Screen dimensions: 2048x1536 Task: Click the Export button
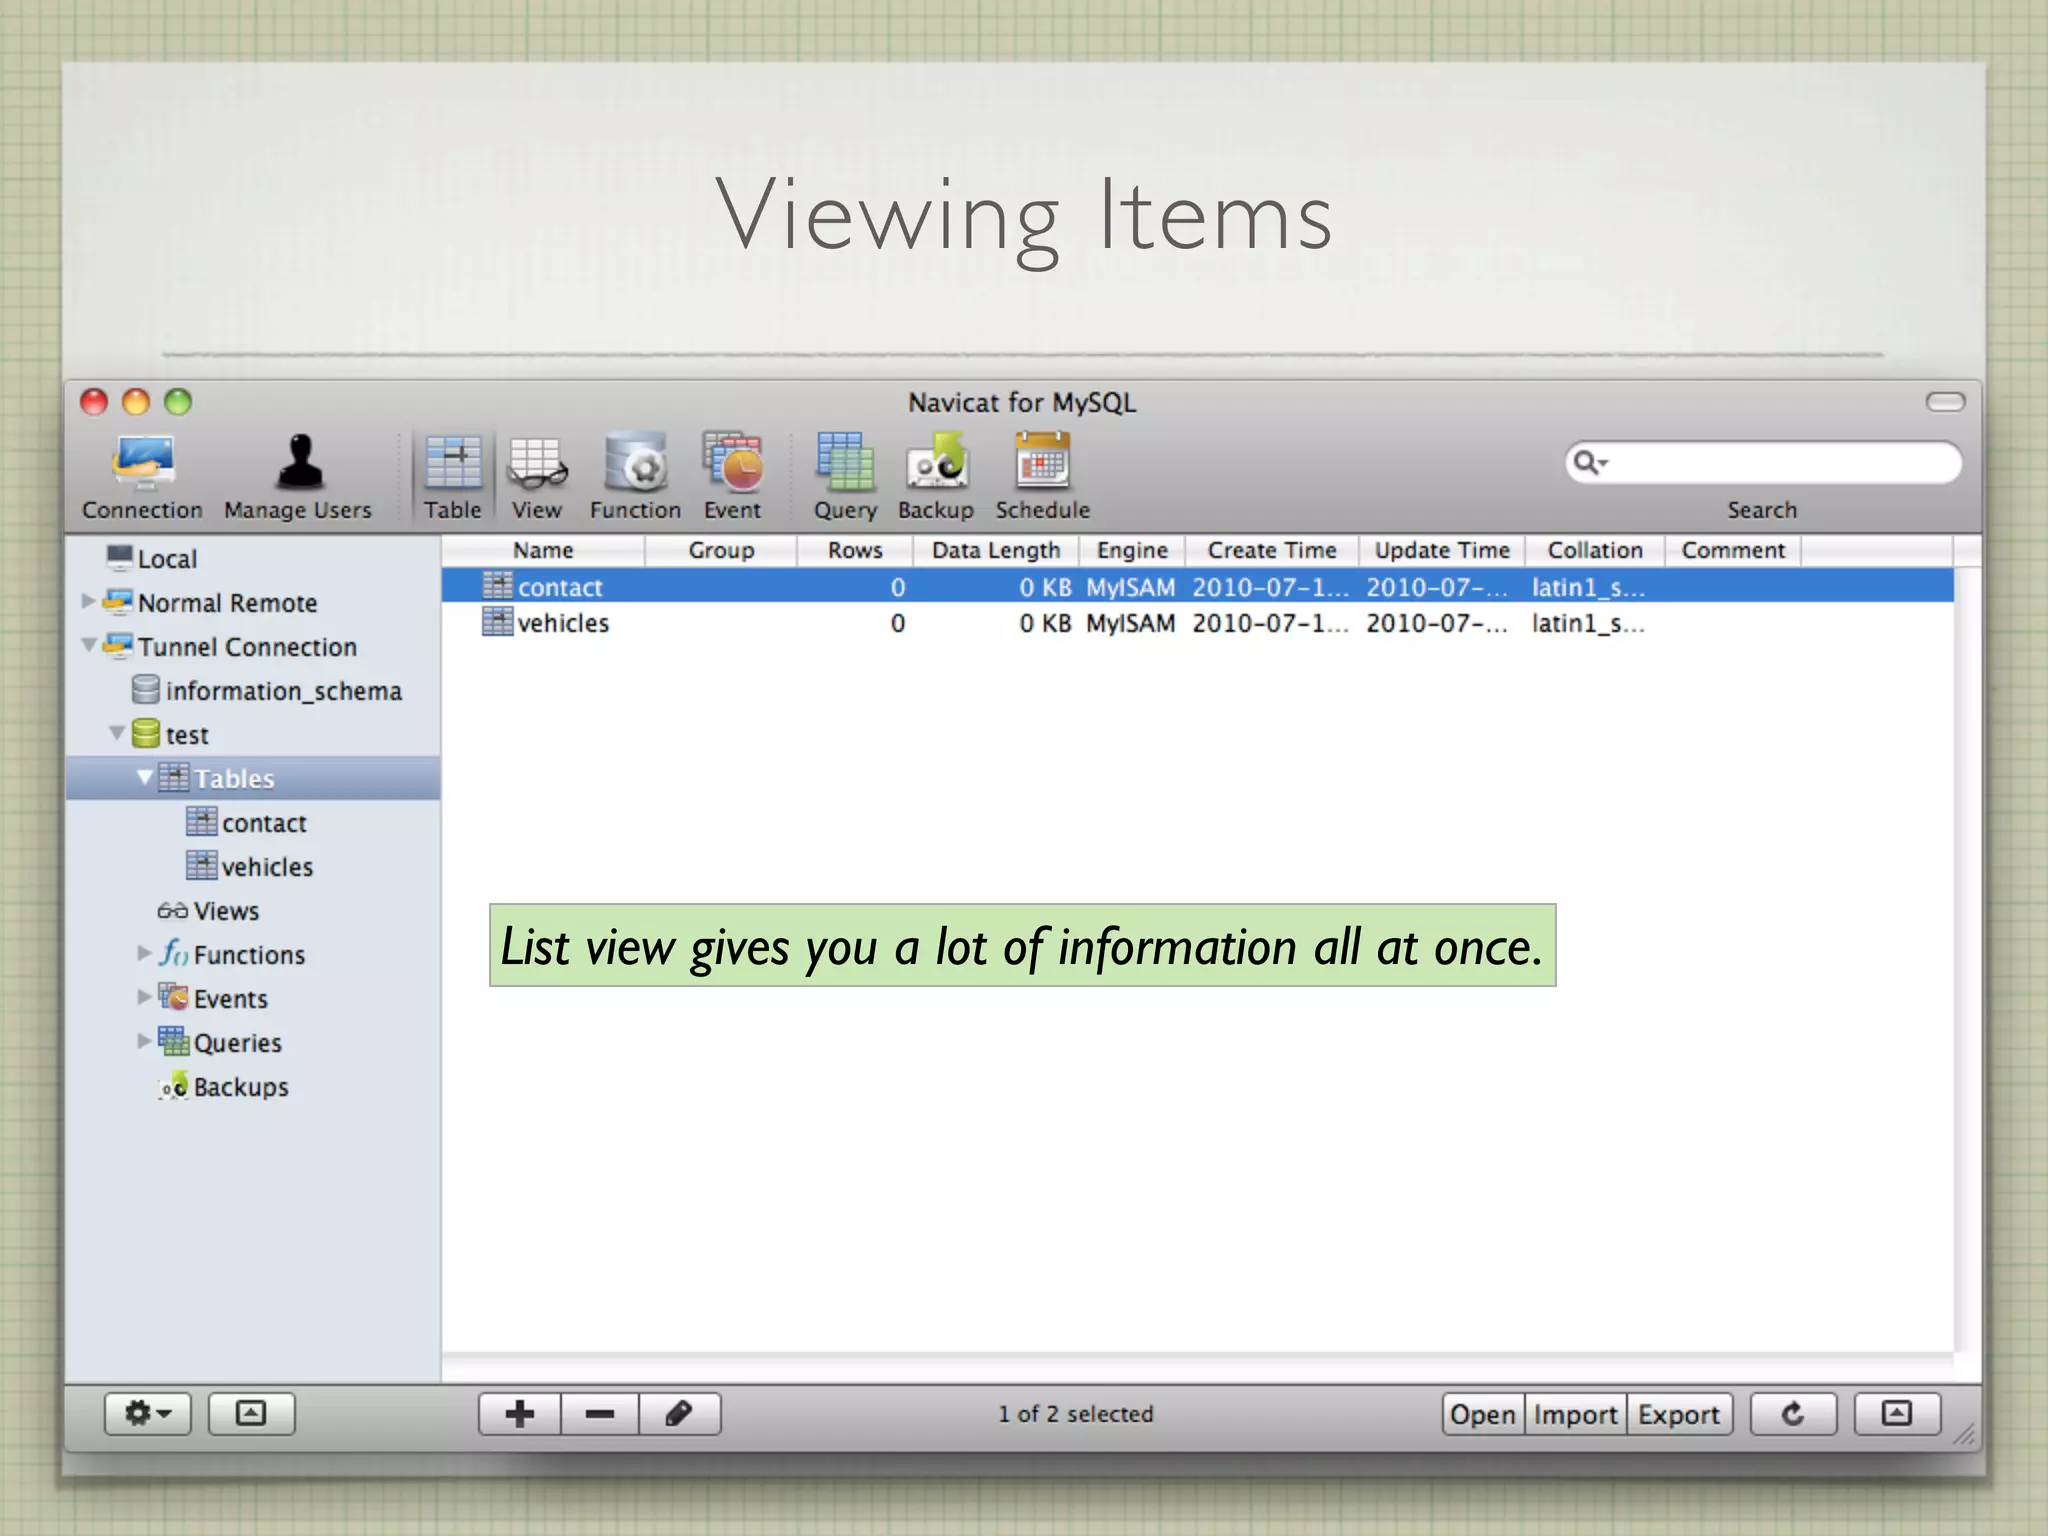(1679, 1414)
